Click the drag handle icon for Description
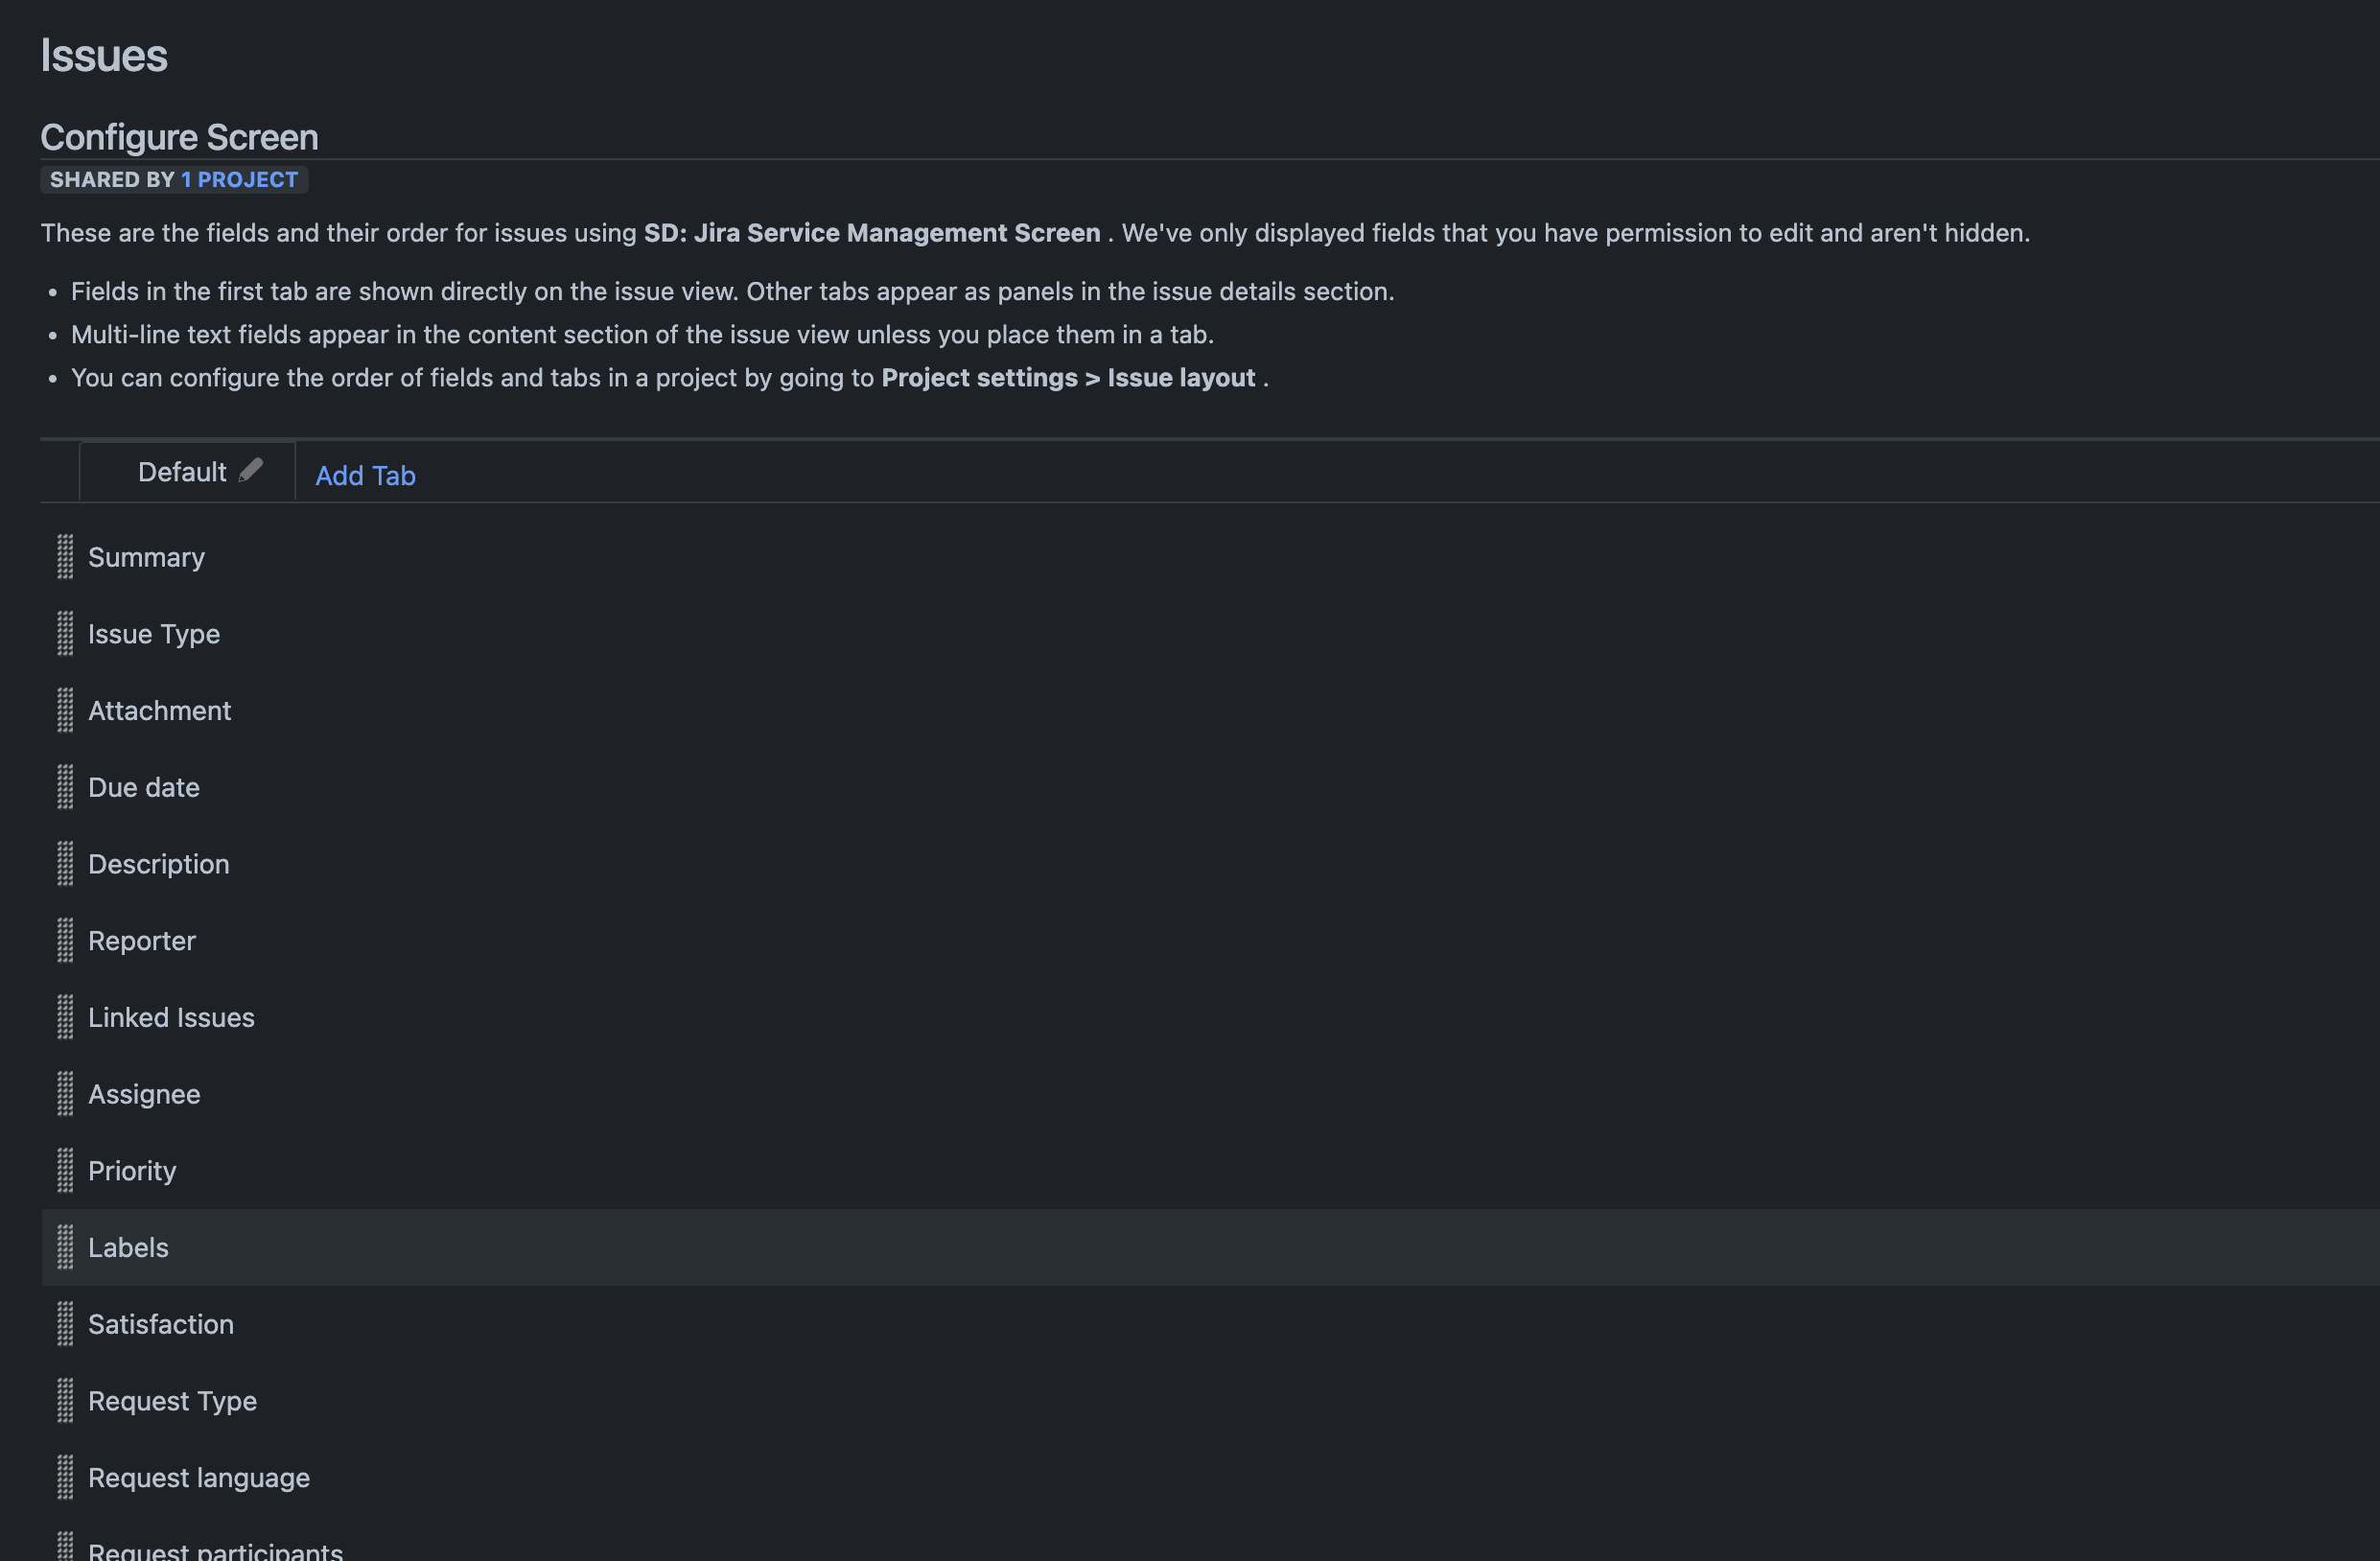 click(65, 864)
